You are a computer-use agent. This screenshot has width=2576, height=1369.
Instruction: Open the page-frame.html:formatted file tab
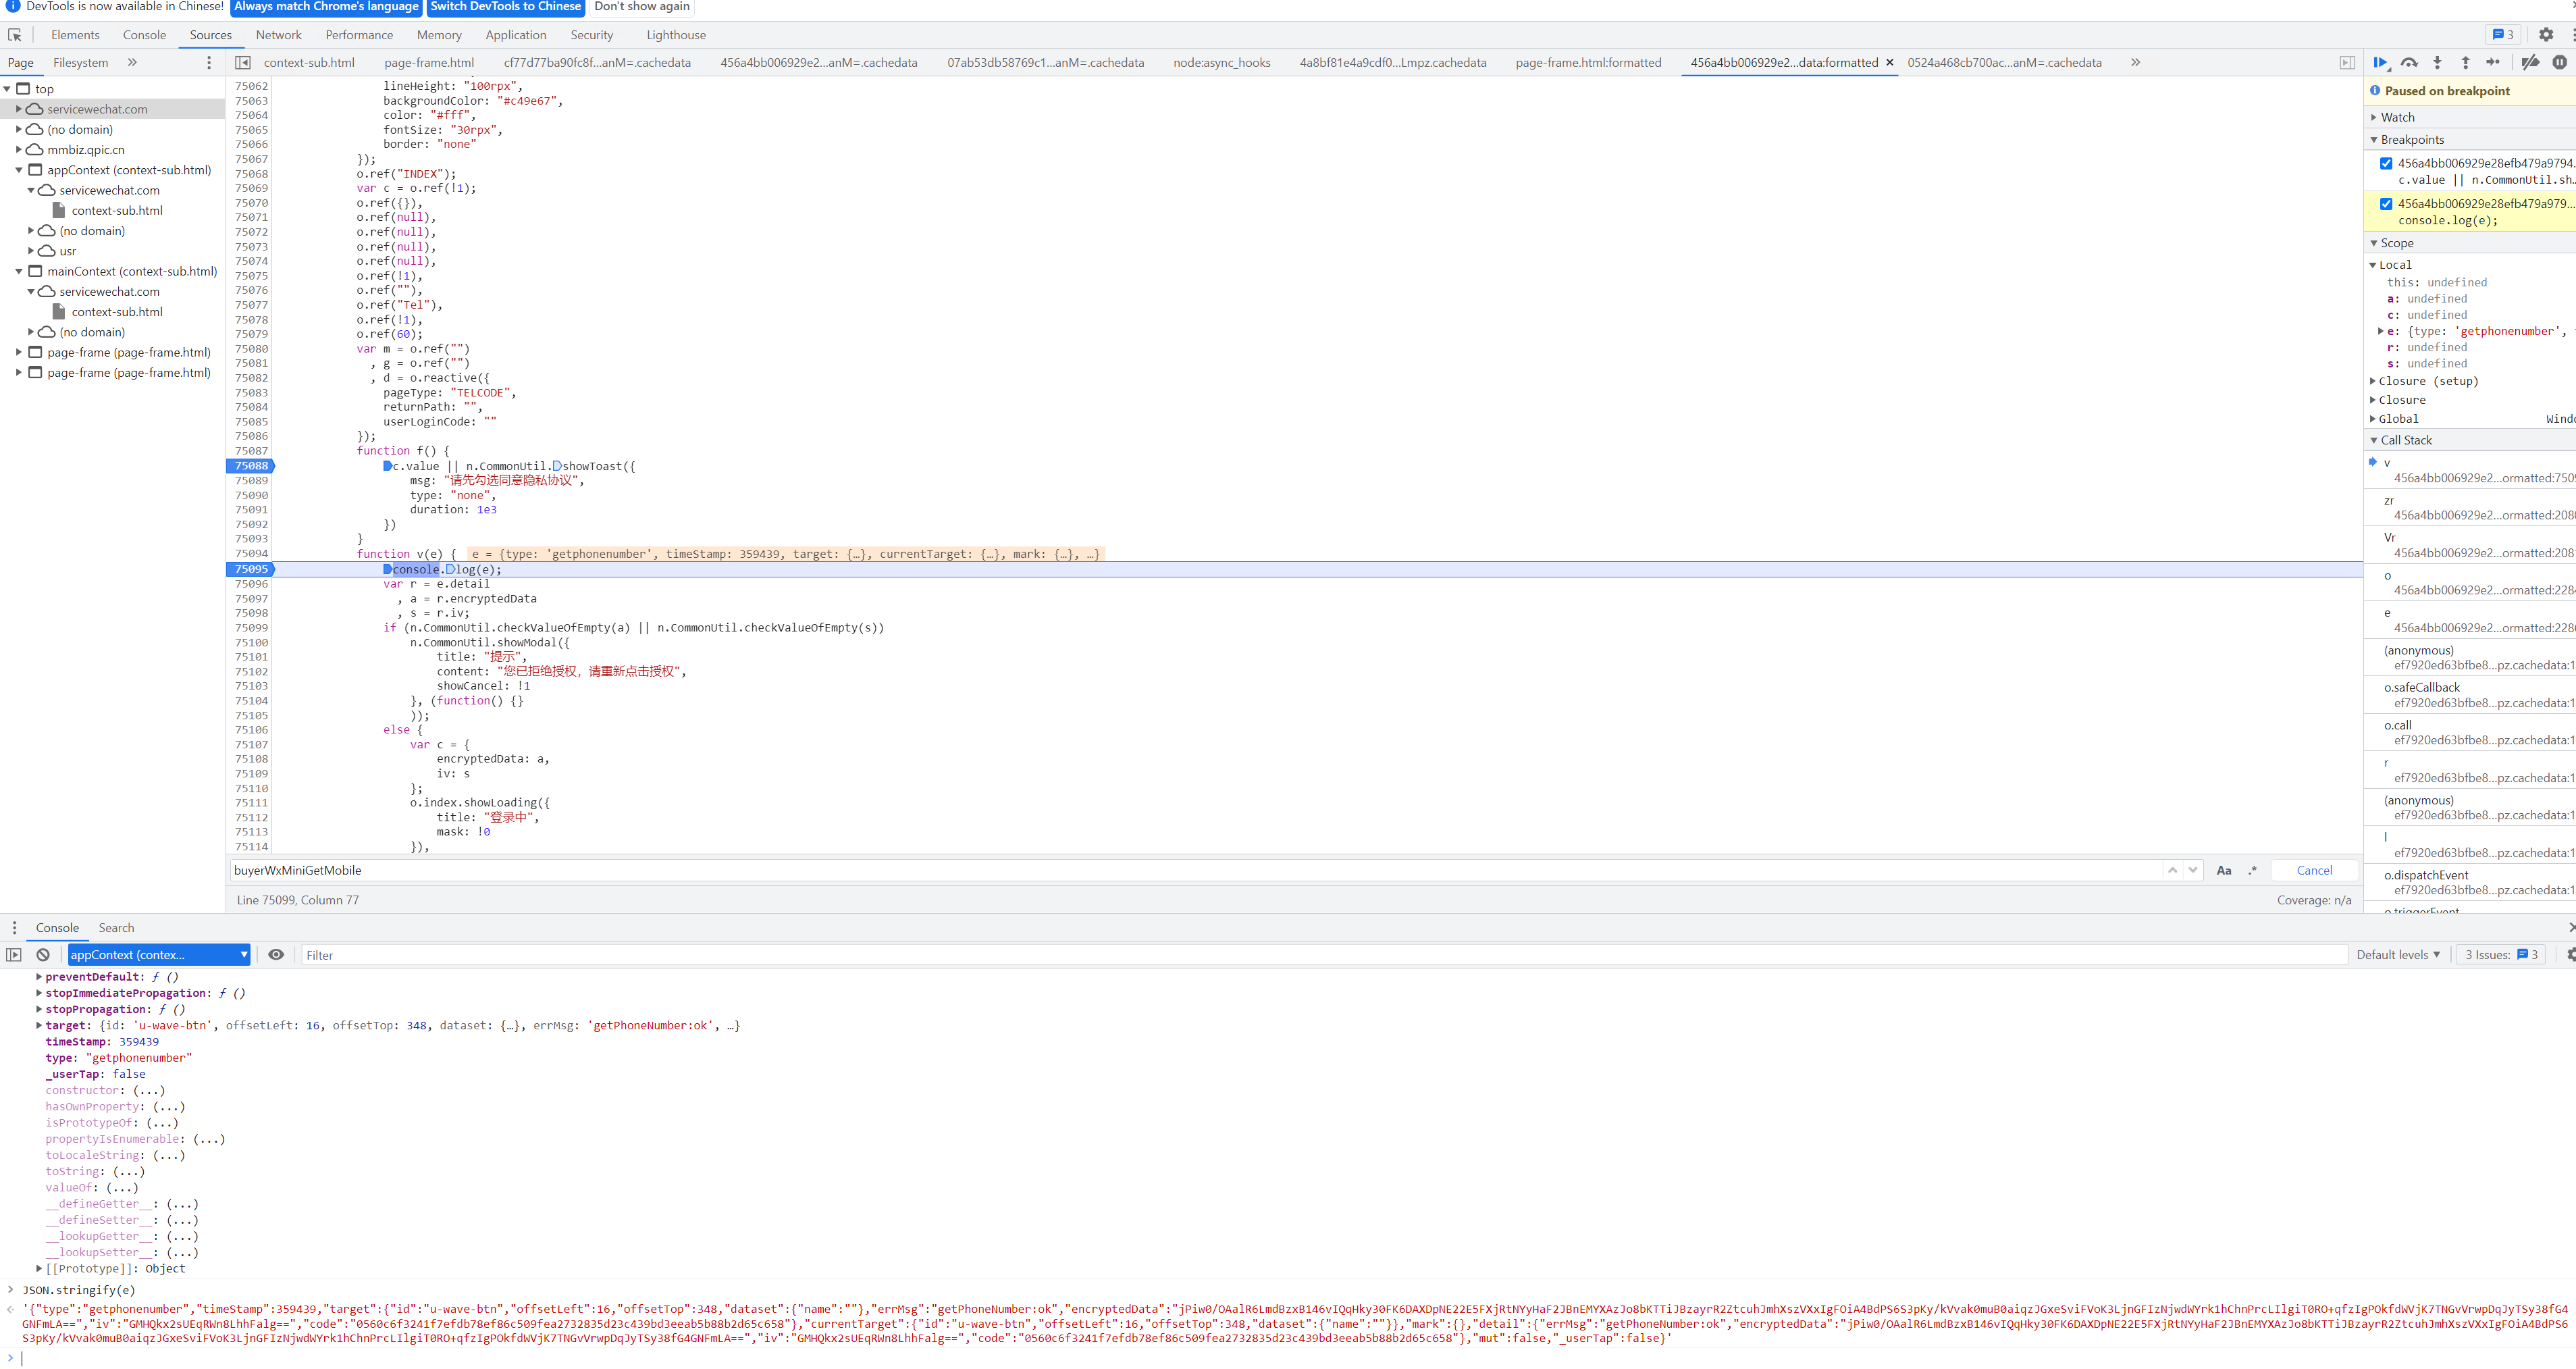(x=1587, y=63)
